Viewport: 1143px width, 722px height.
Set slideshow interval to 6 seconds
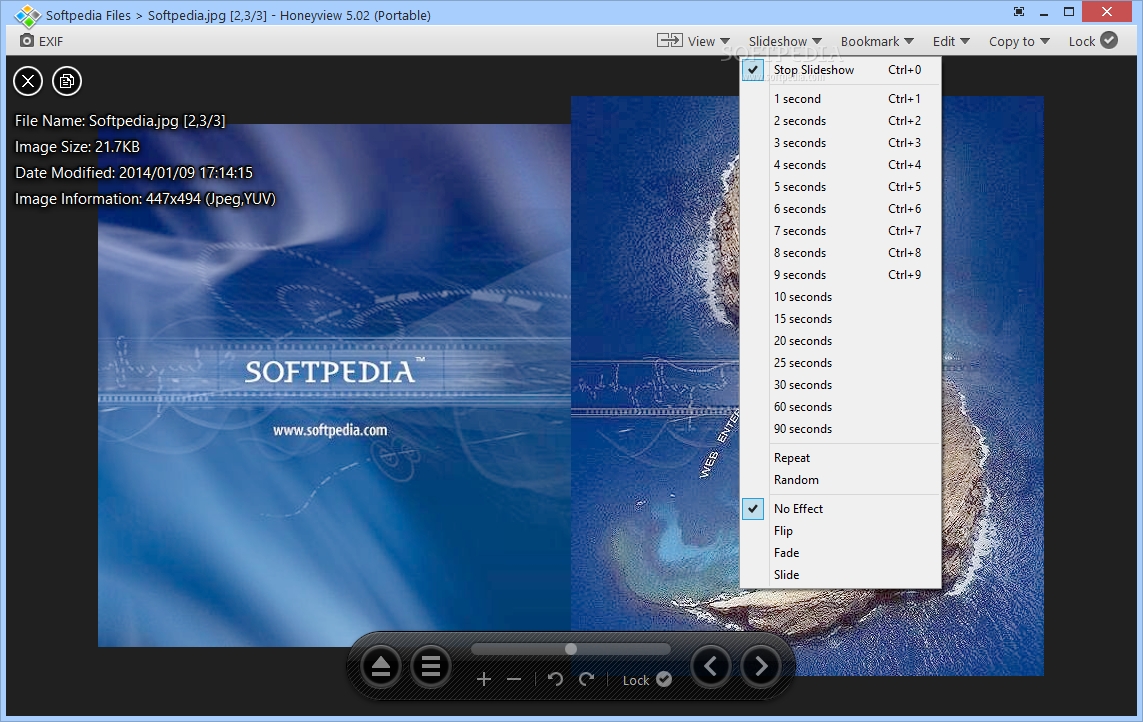(840, 209)
